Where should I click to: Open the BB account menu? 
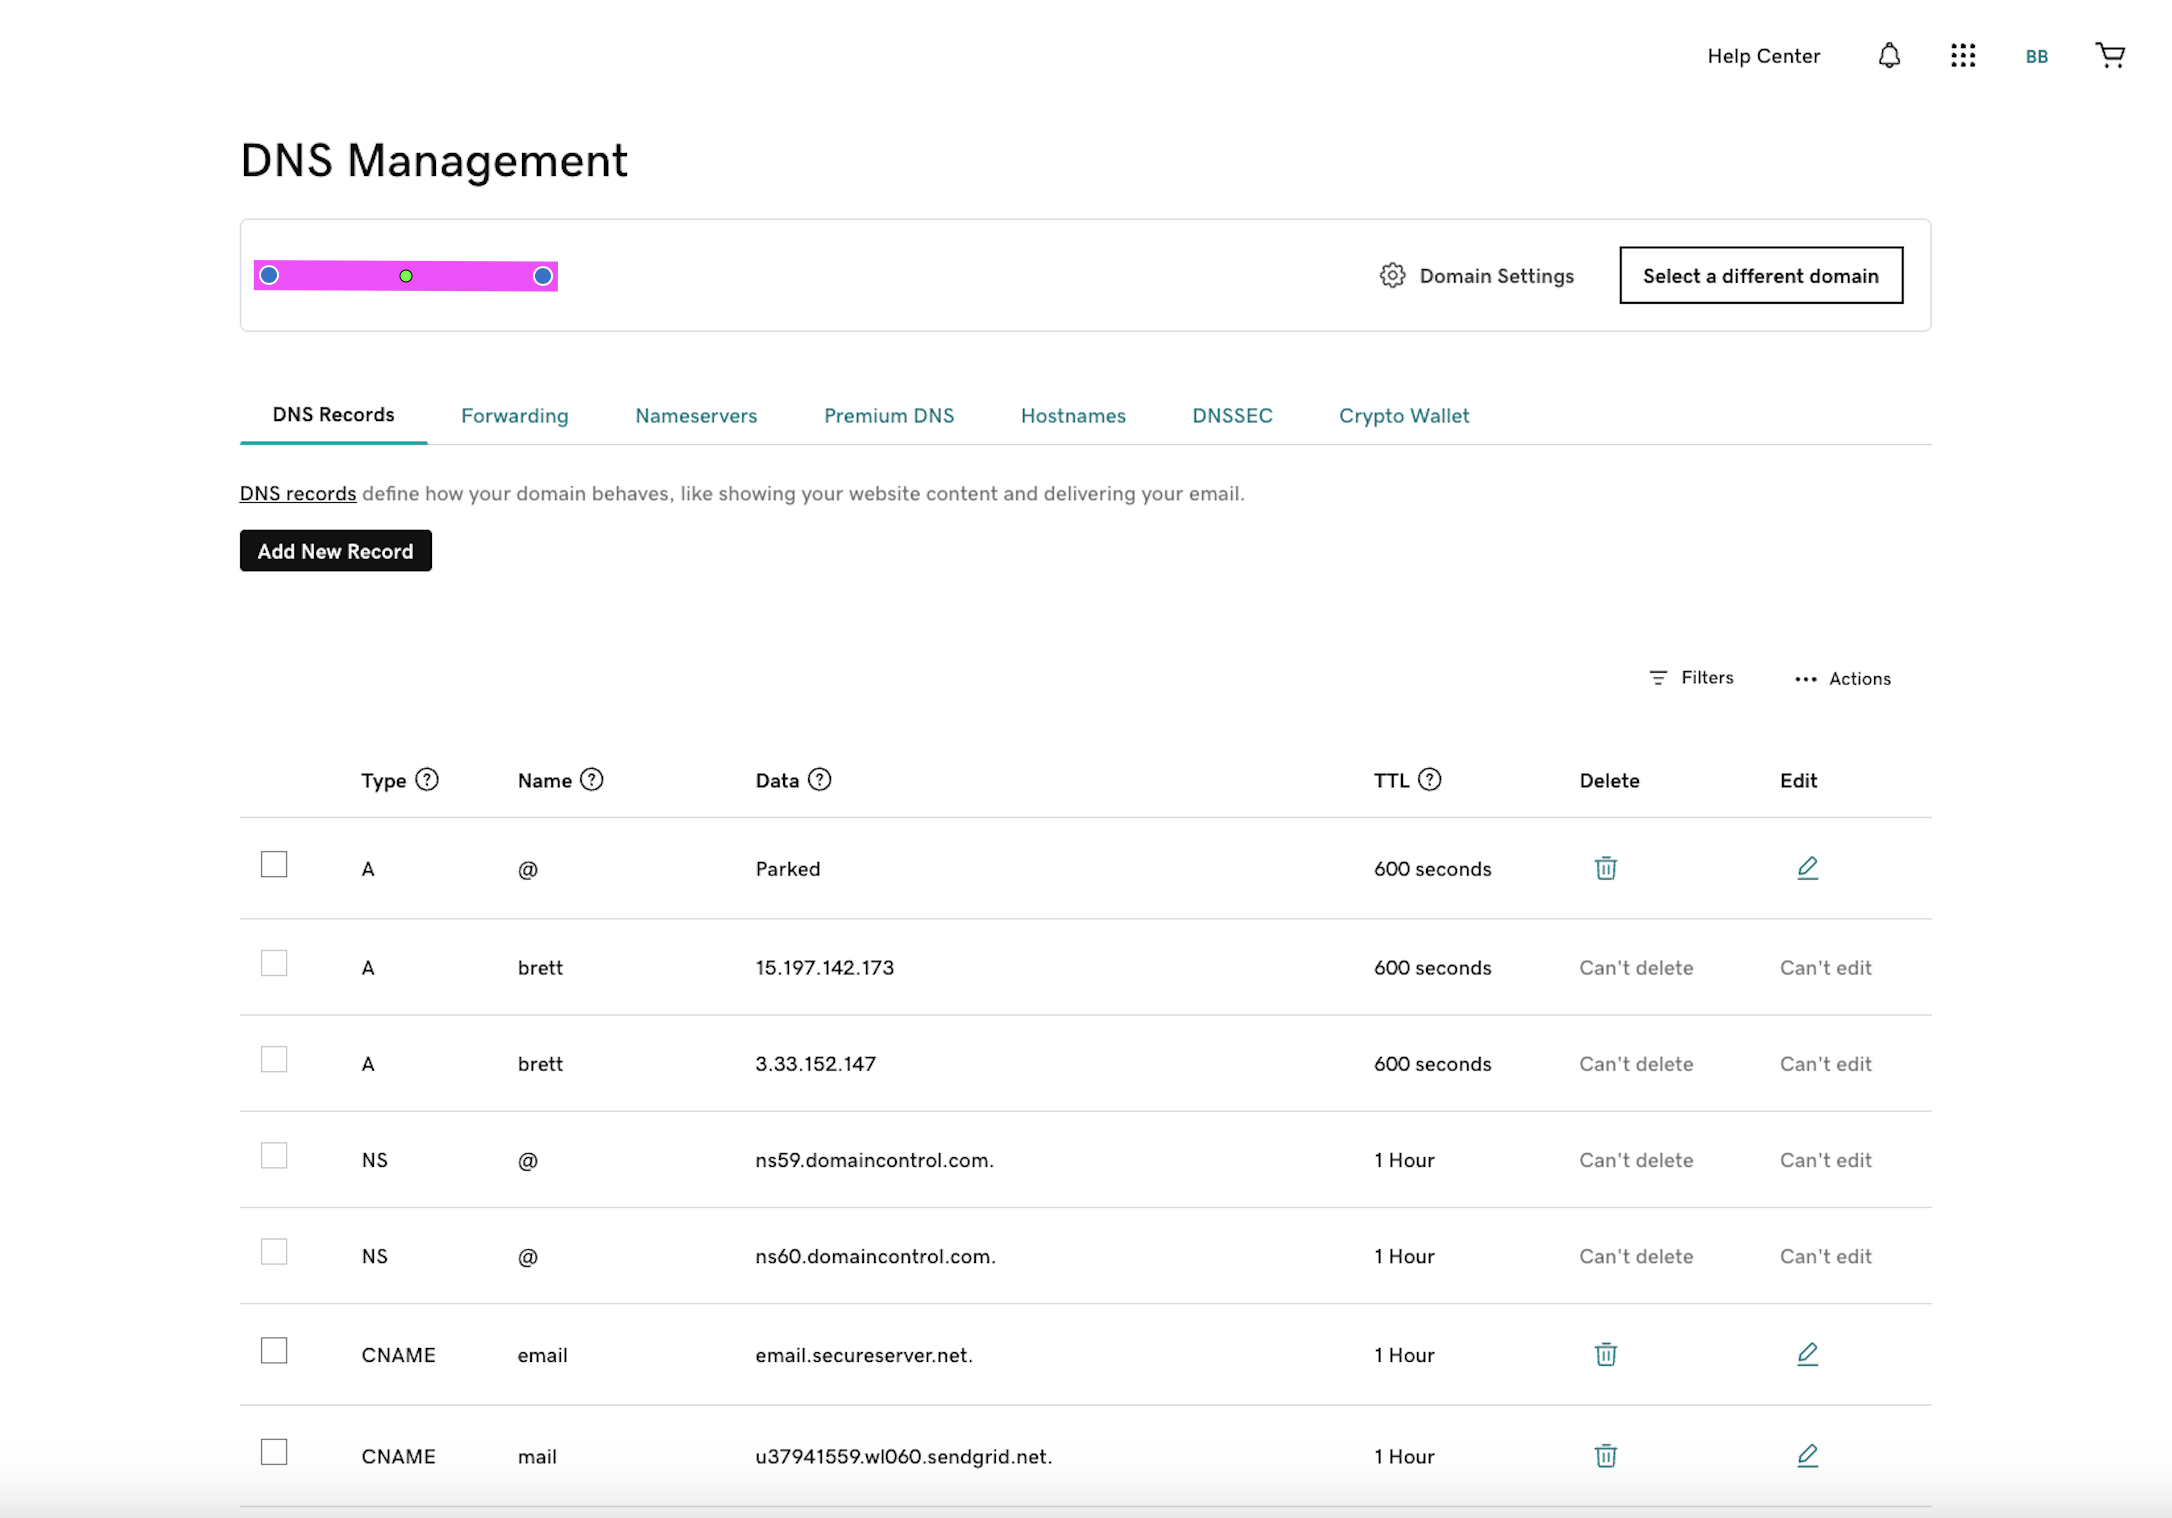pos(2035,56)
